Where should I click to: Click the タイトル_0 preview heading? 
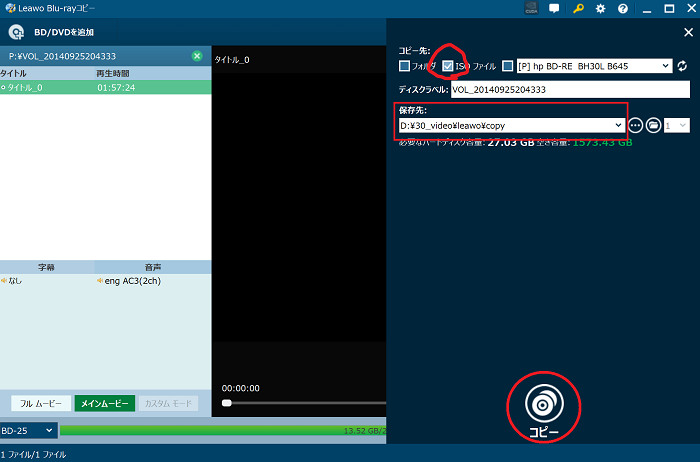[x=232, y=60]
